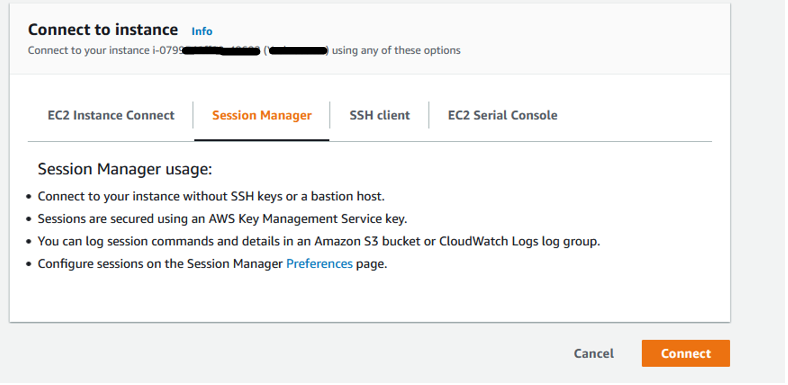Click the "CloudWatch Logs log group" text
788x385 pixels.
point(518,241)
